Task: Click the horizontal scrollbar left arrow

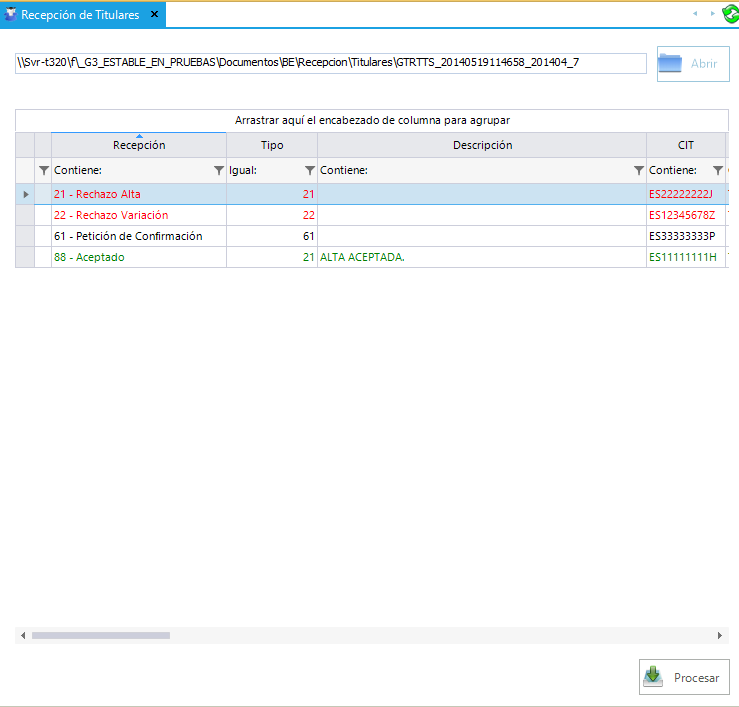Action: coord(23,635)
